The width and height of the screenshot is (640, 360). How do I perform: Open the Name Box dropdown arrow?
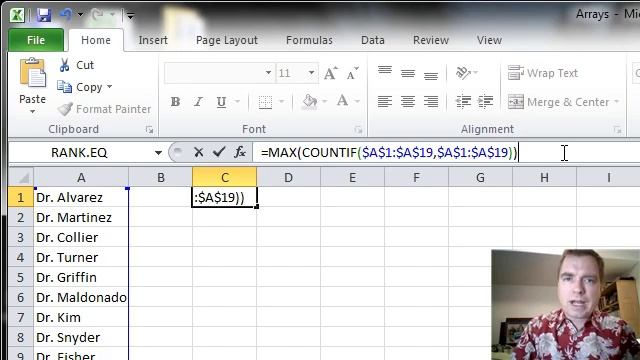point(158,153)
